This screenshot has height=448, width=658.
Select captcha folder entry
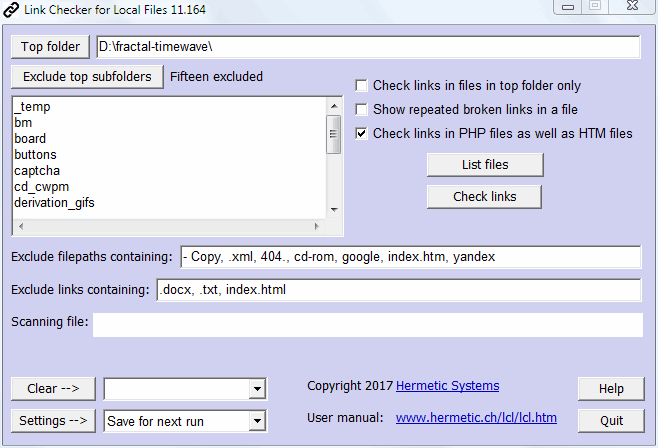point(37,171)
